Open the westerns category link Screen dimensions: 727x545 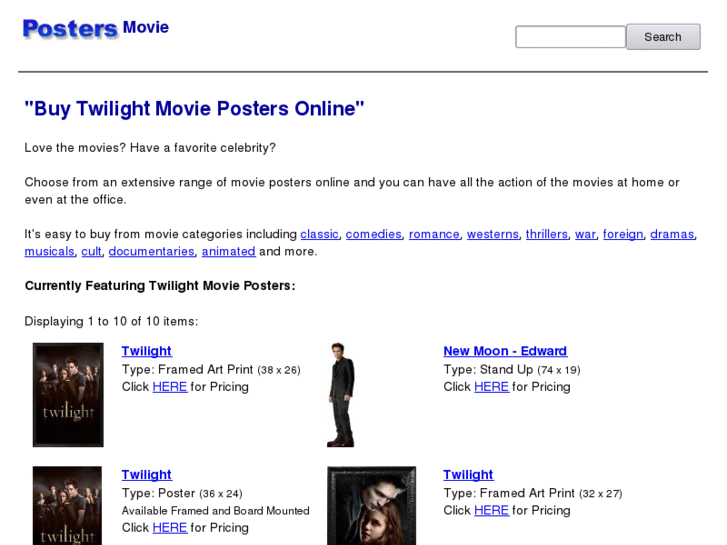click(x=492, y=234)
